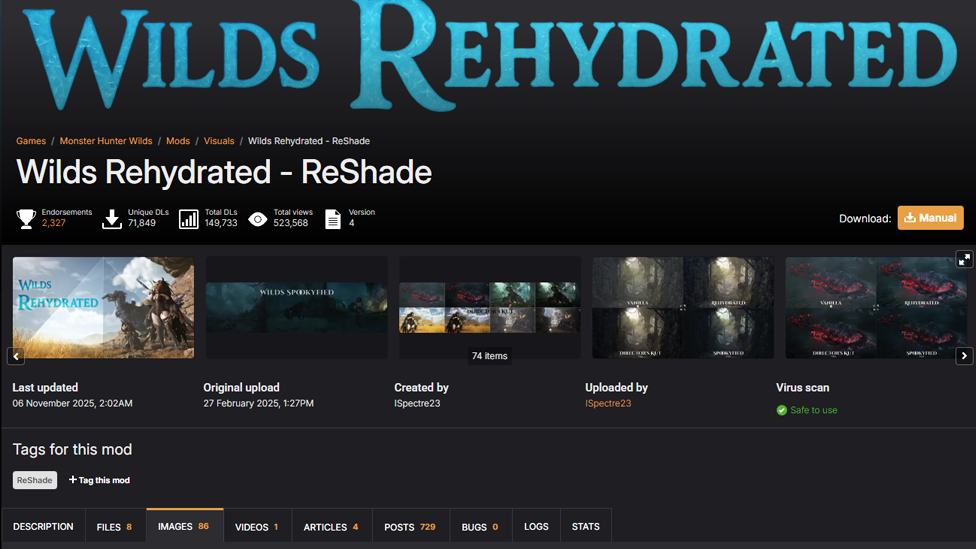
Task: Open Visuals breadcrumb link
Action: point(219,141)
